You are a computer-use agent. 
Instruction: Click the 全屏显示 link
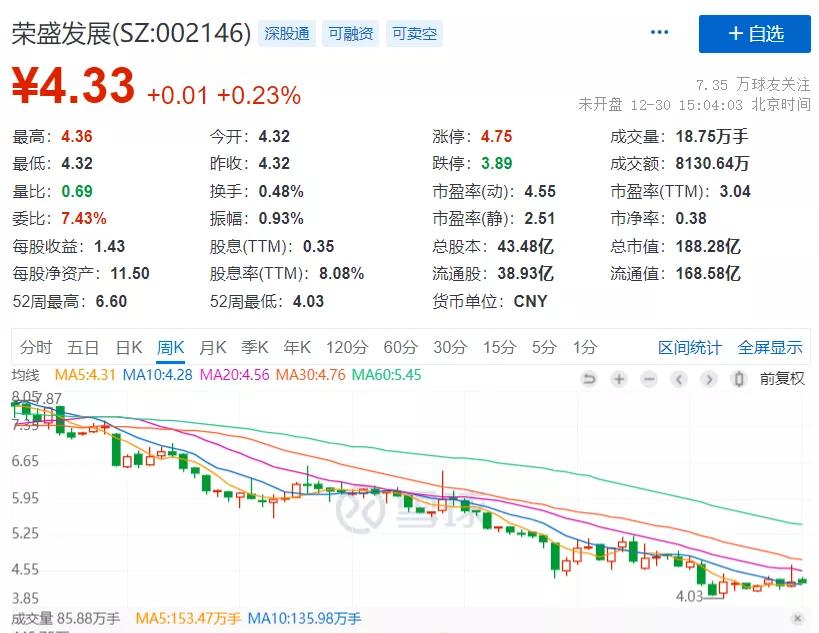click(x=769, y=347)
